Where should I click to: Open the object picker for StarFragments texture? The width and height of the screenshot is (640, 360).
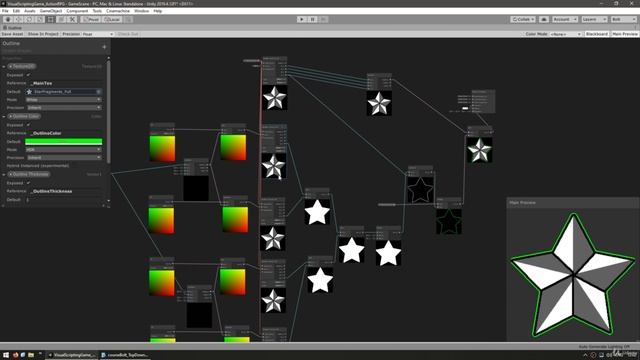tap(98, 92)
